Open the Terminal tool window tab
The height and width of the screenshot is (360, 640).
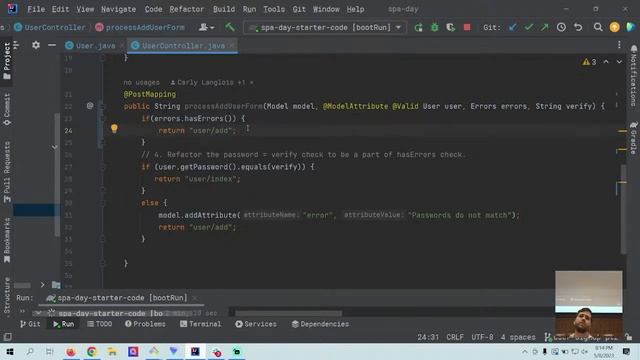tap(200, 324)
